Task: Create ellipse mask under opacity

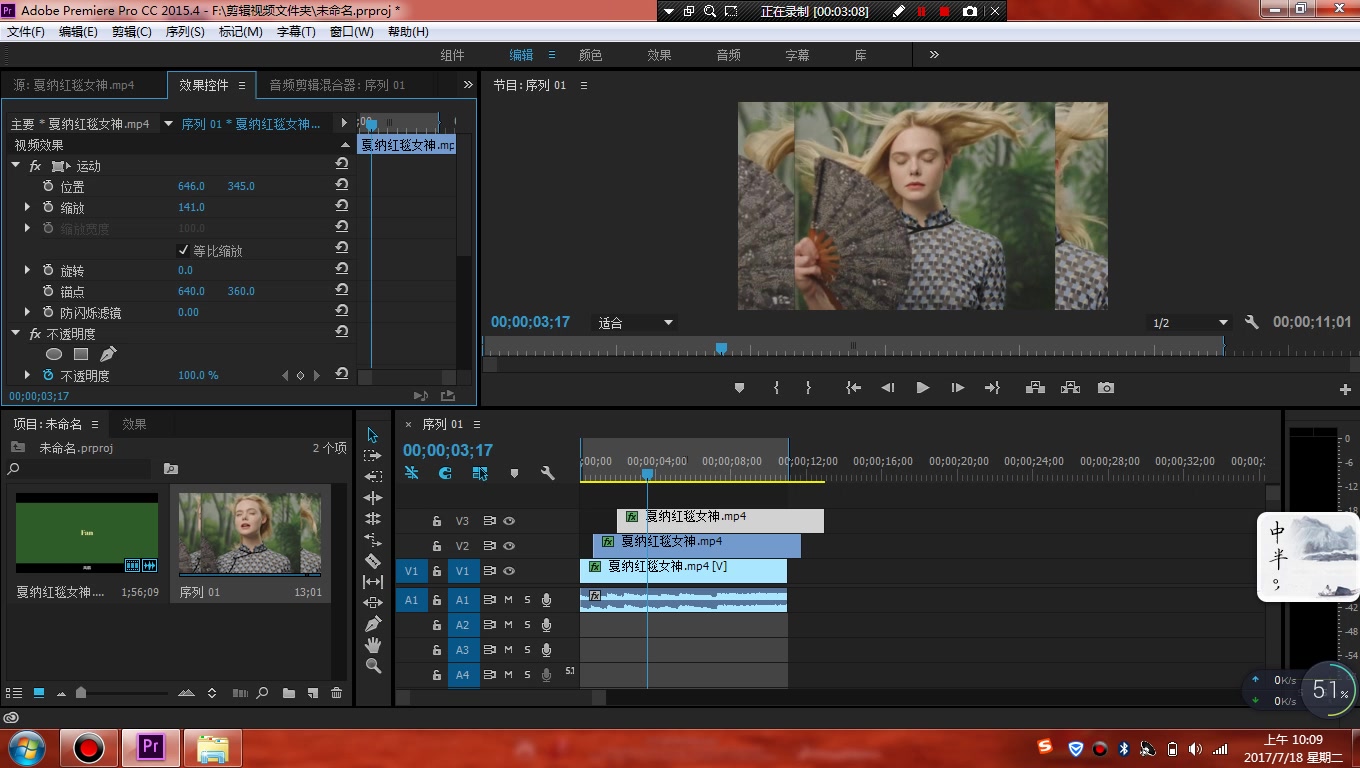Action: [x=54, y=354]
